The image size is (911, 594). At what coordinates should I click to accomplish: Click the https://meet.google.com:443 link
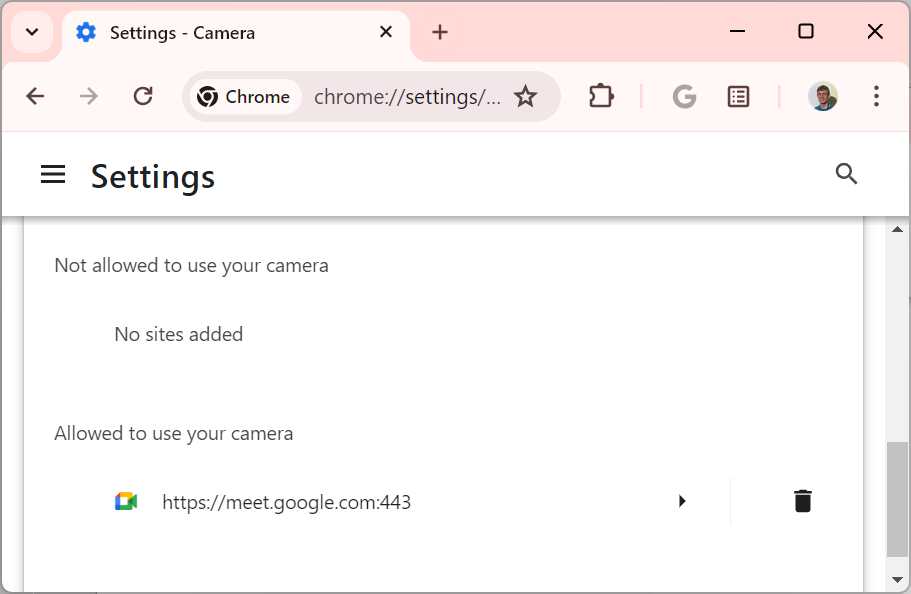click(286, 501)
